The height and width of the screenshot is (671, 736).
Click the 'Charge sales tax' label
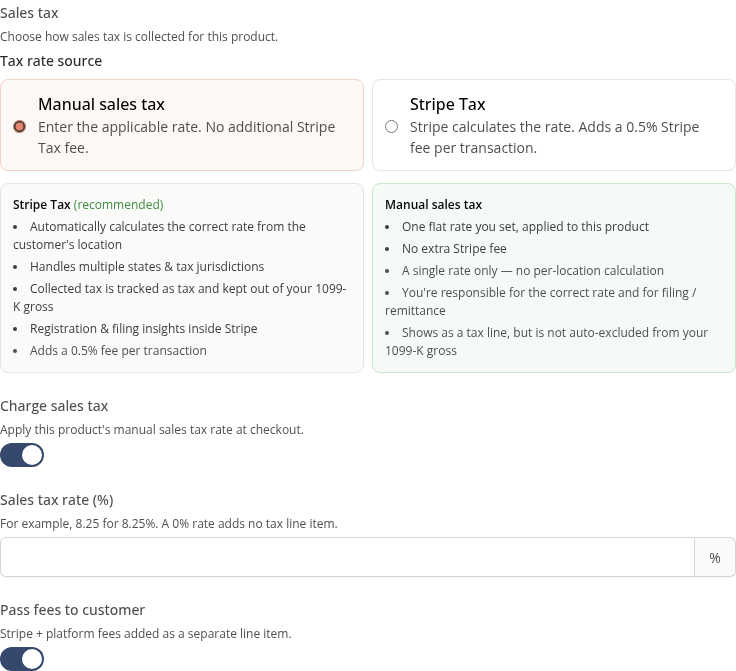tap(54, 406)
